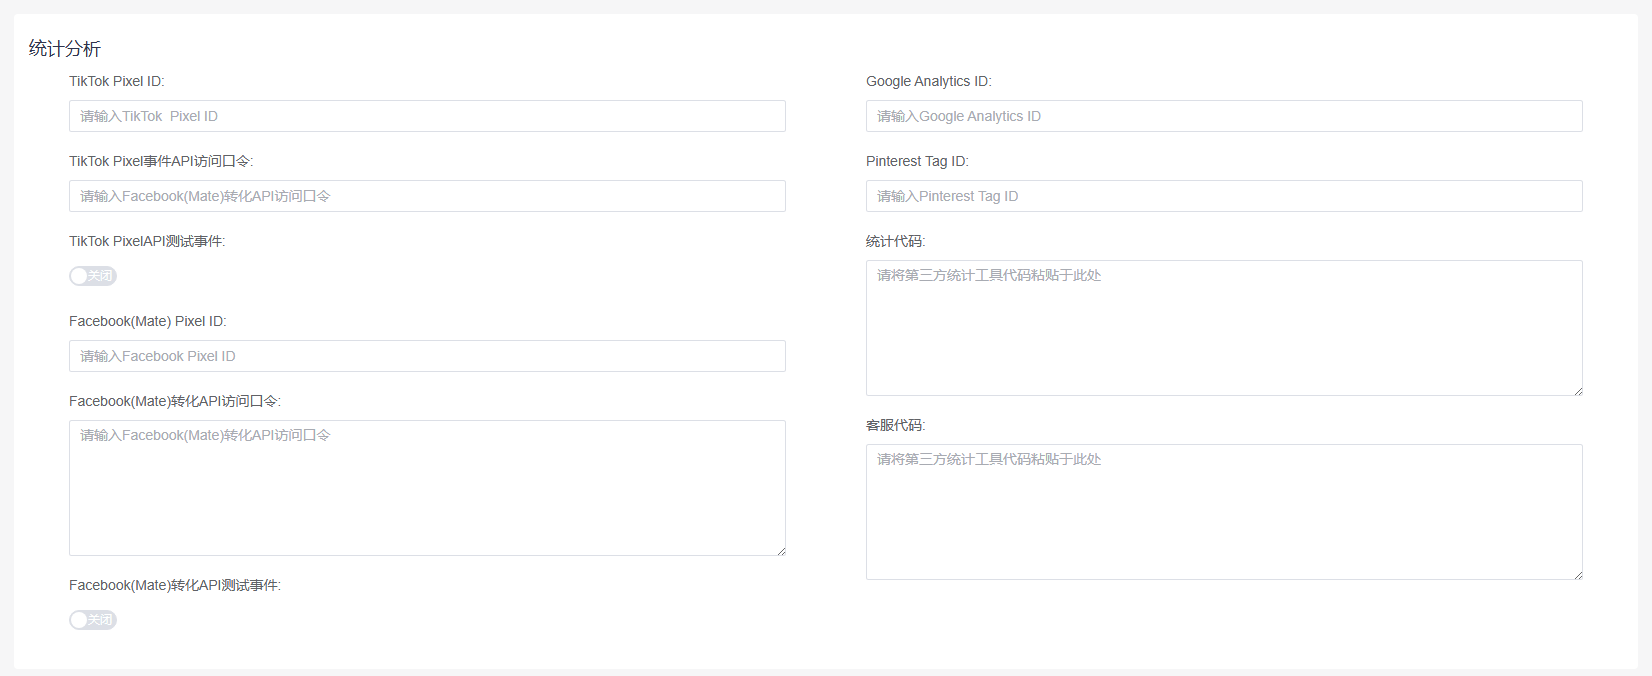Image resolution: width=1652 pixels, height=676 pixels.
Task: Click the '统计代码:' label text
Action: pos(895,241)
